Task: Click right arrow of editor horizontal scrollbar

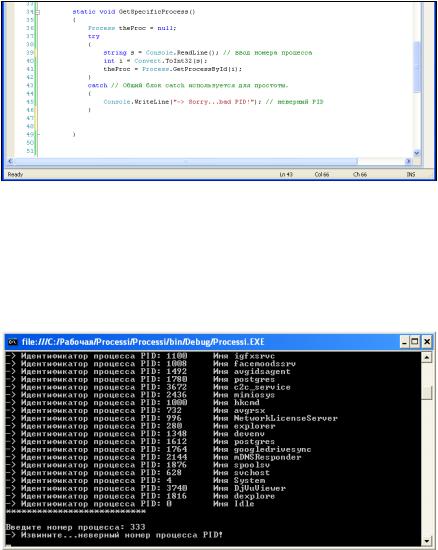Action: click(x=409, y=161)
